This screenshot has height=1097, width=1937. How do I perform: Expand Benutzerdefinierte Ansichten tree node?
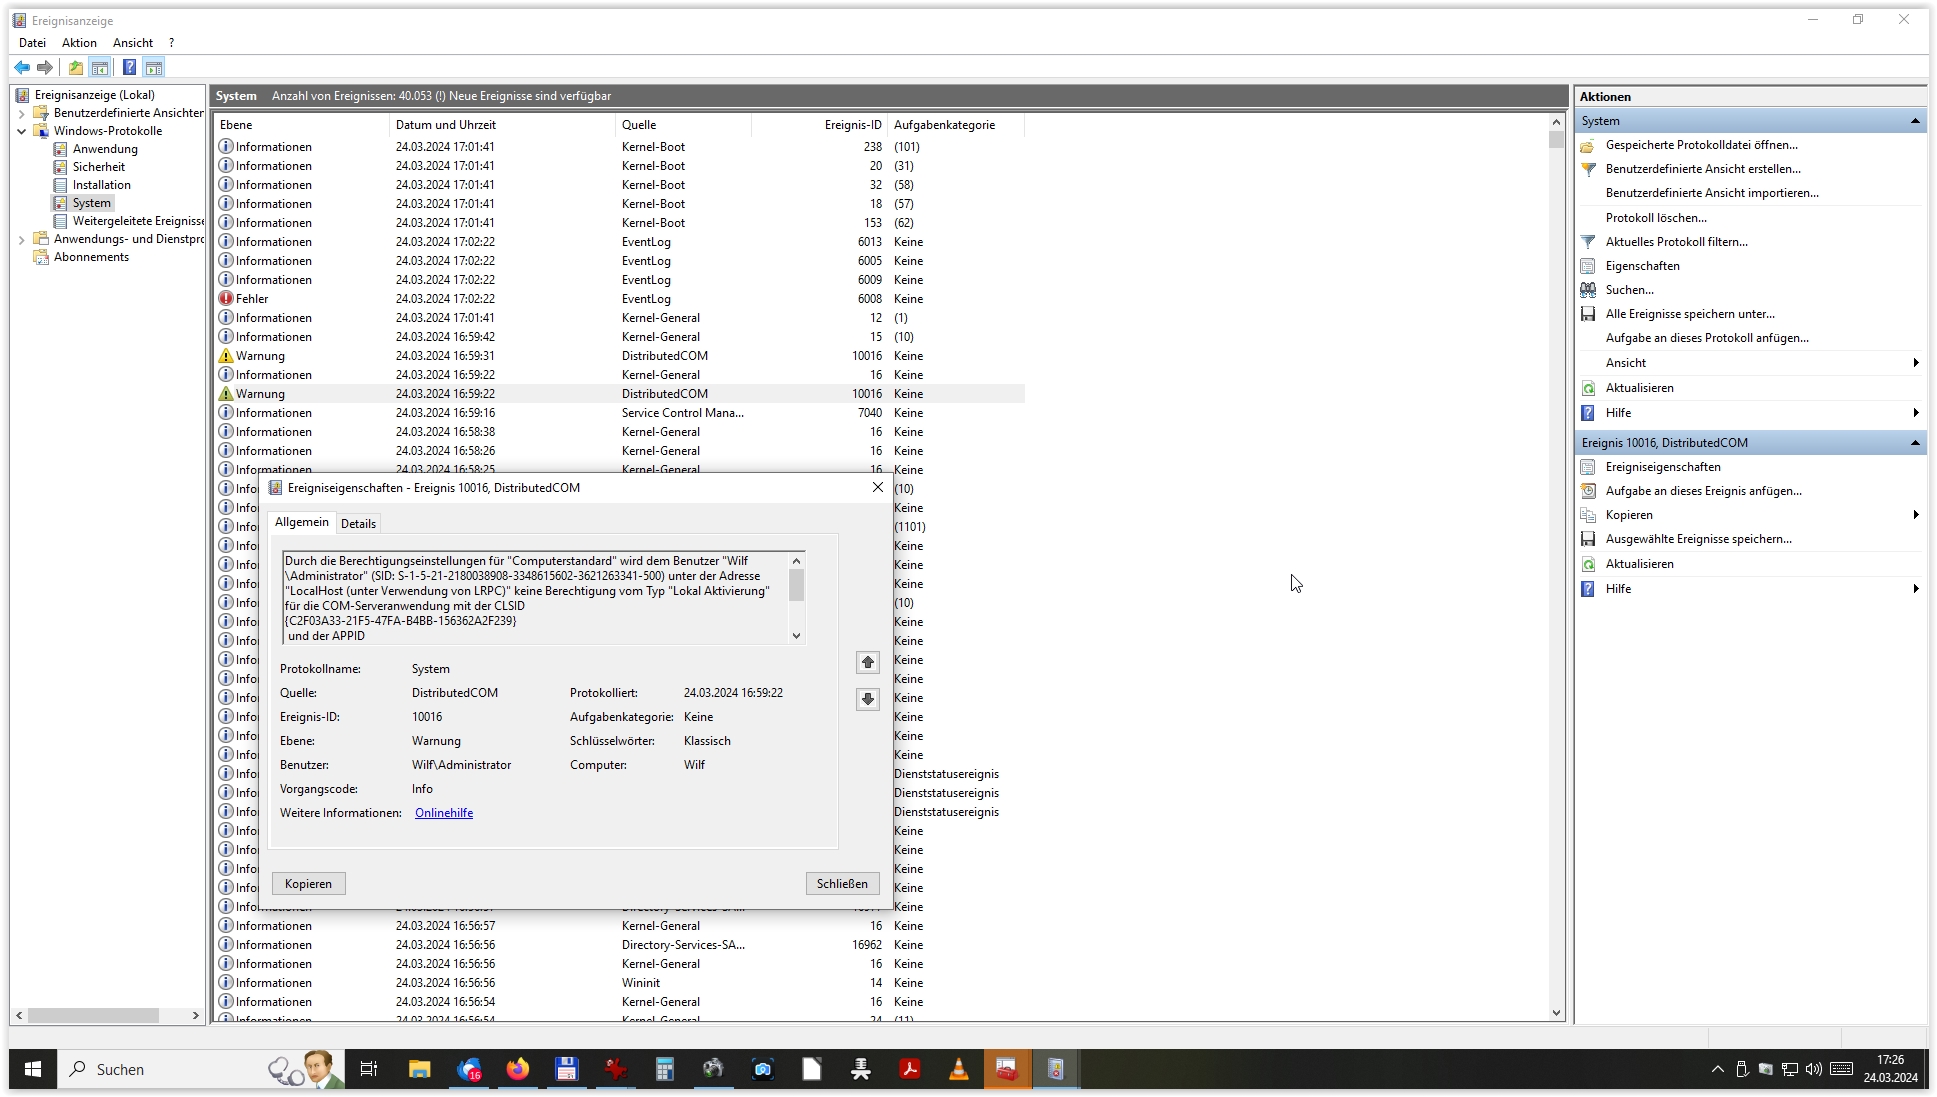[21, 113]
